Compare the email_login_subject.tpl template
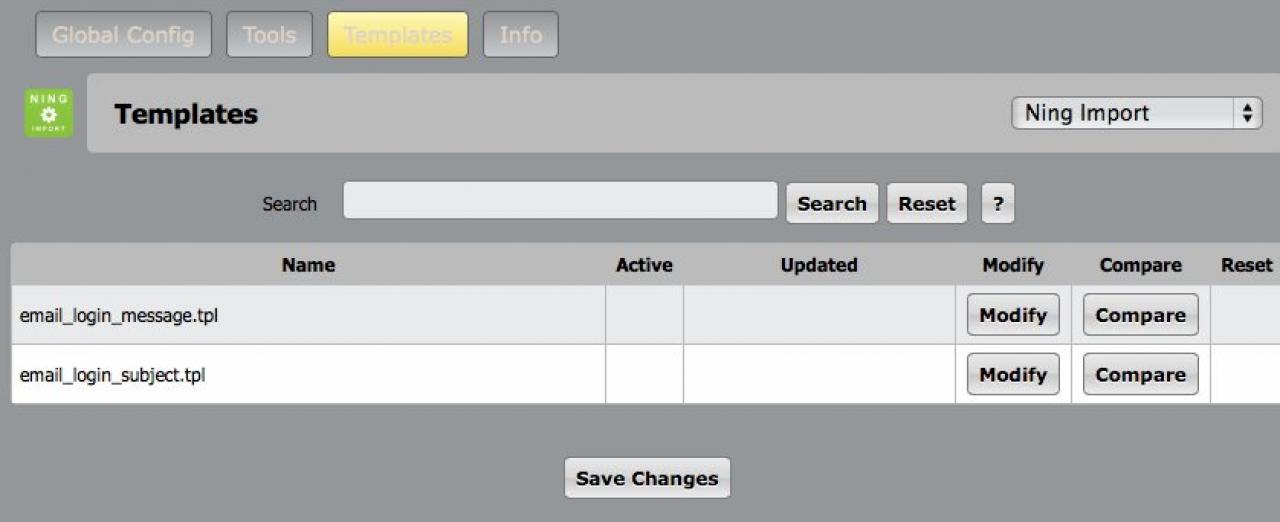1280x522 pixels. pos(1140,375)
